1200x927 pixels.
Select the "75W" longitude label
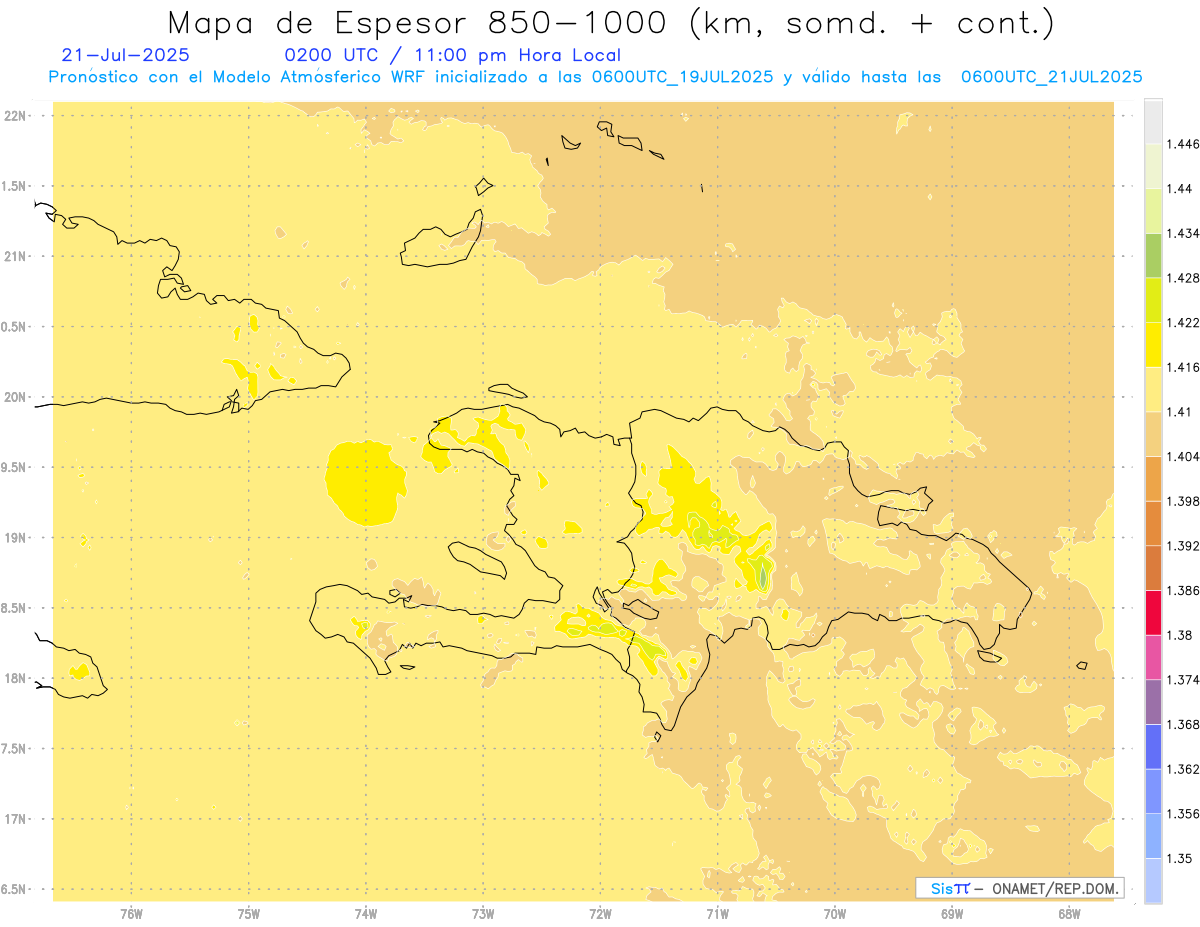tap(249, 914)
